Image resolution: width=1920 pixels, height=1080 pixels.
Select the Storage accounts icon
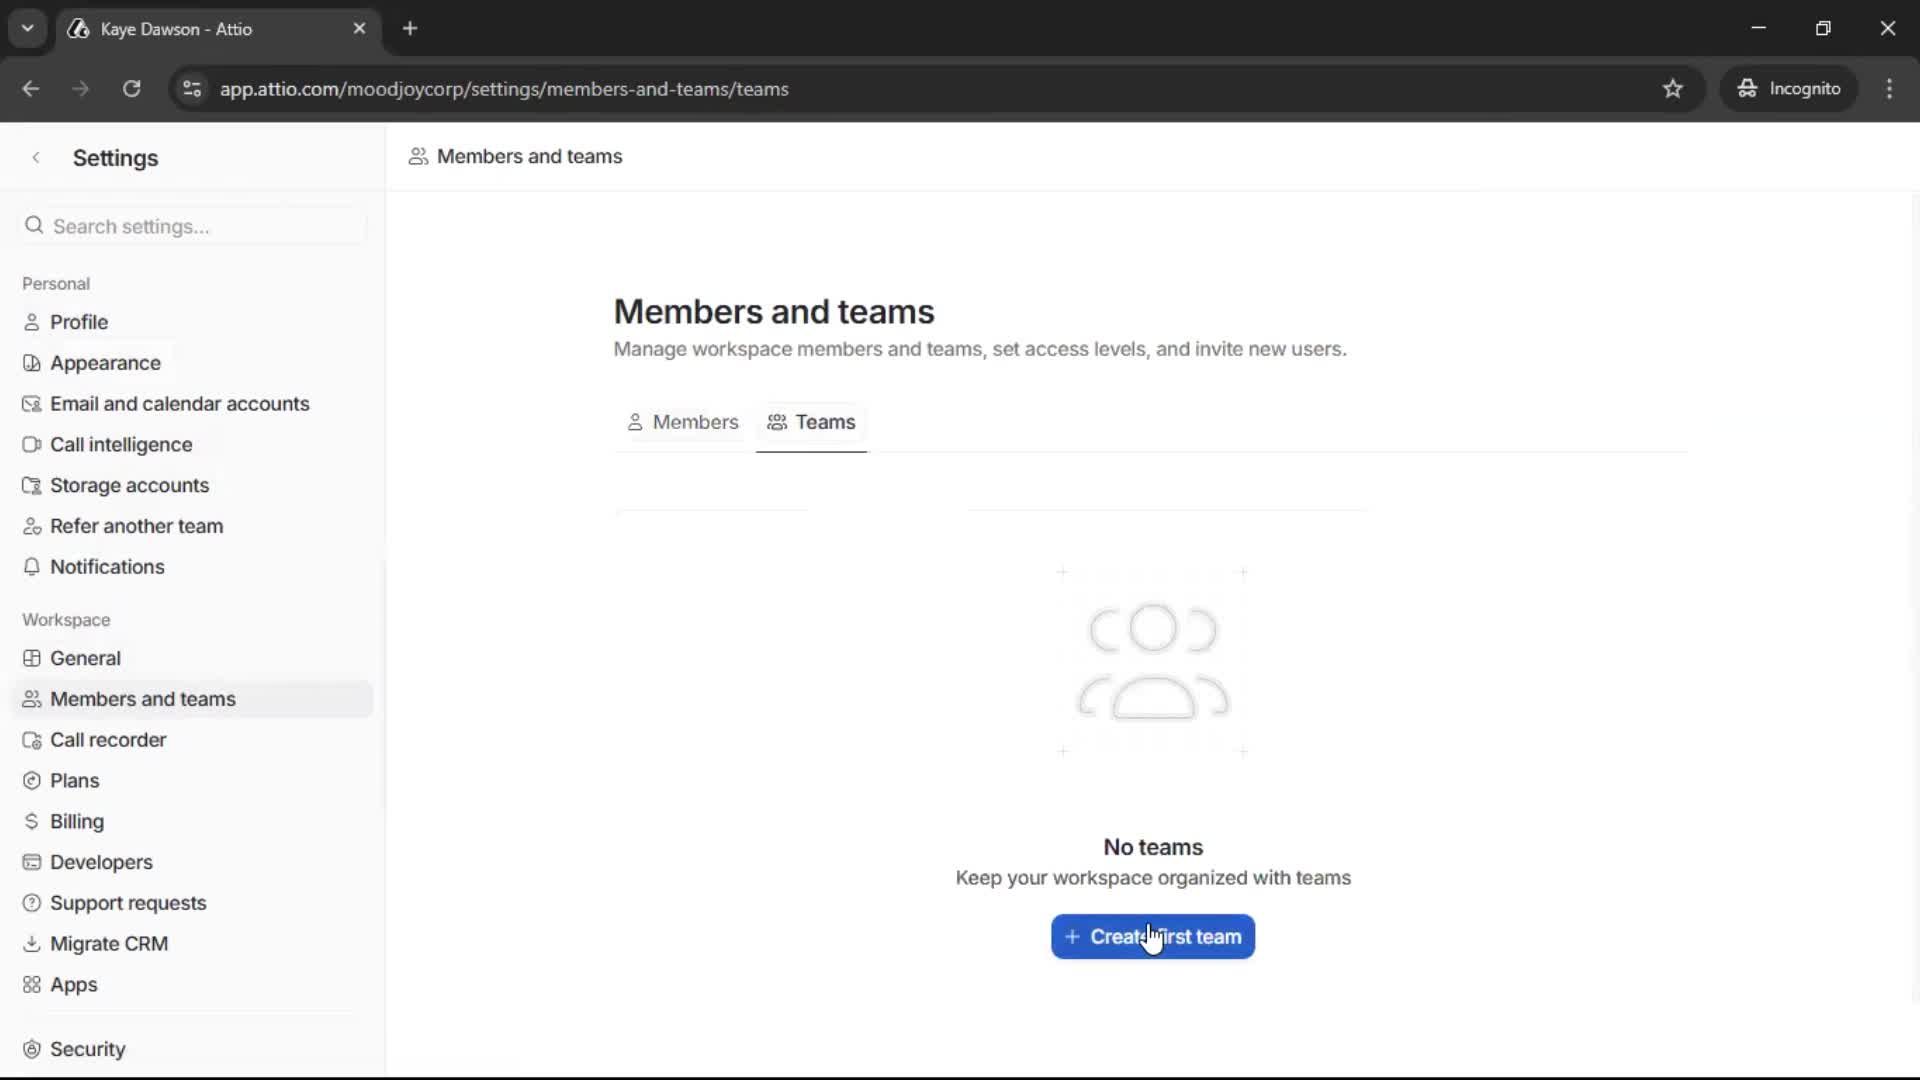(x=31, y=485)
